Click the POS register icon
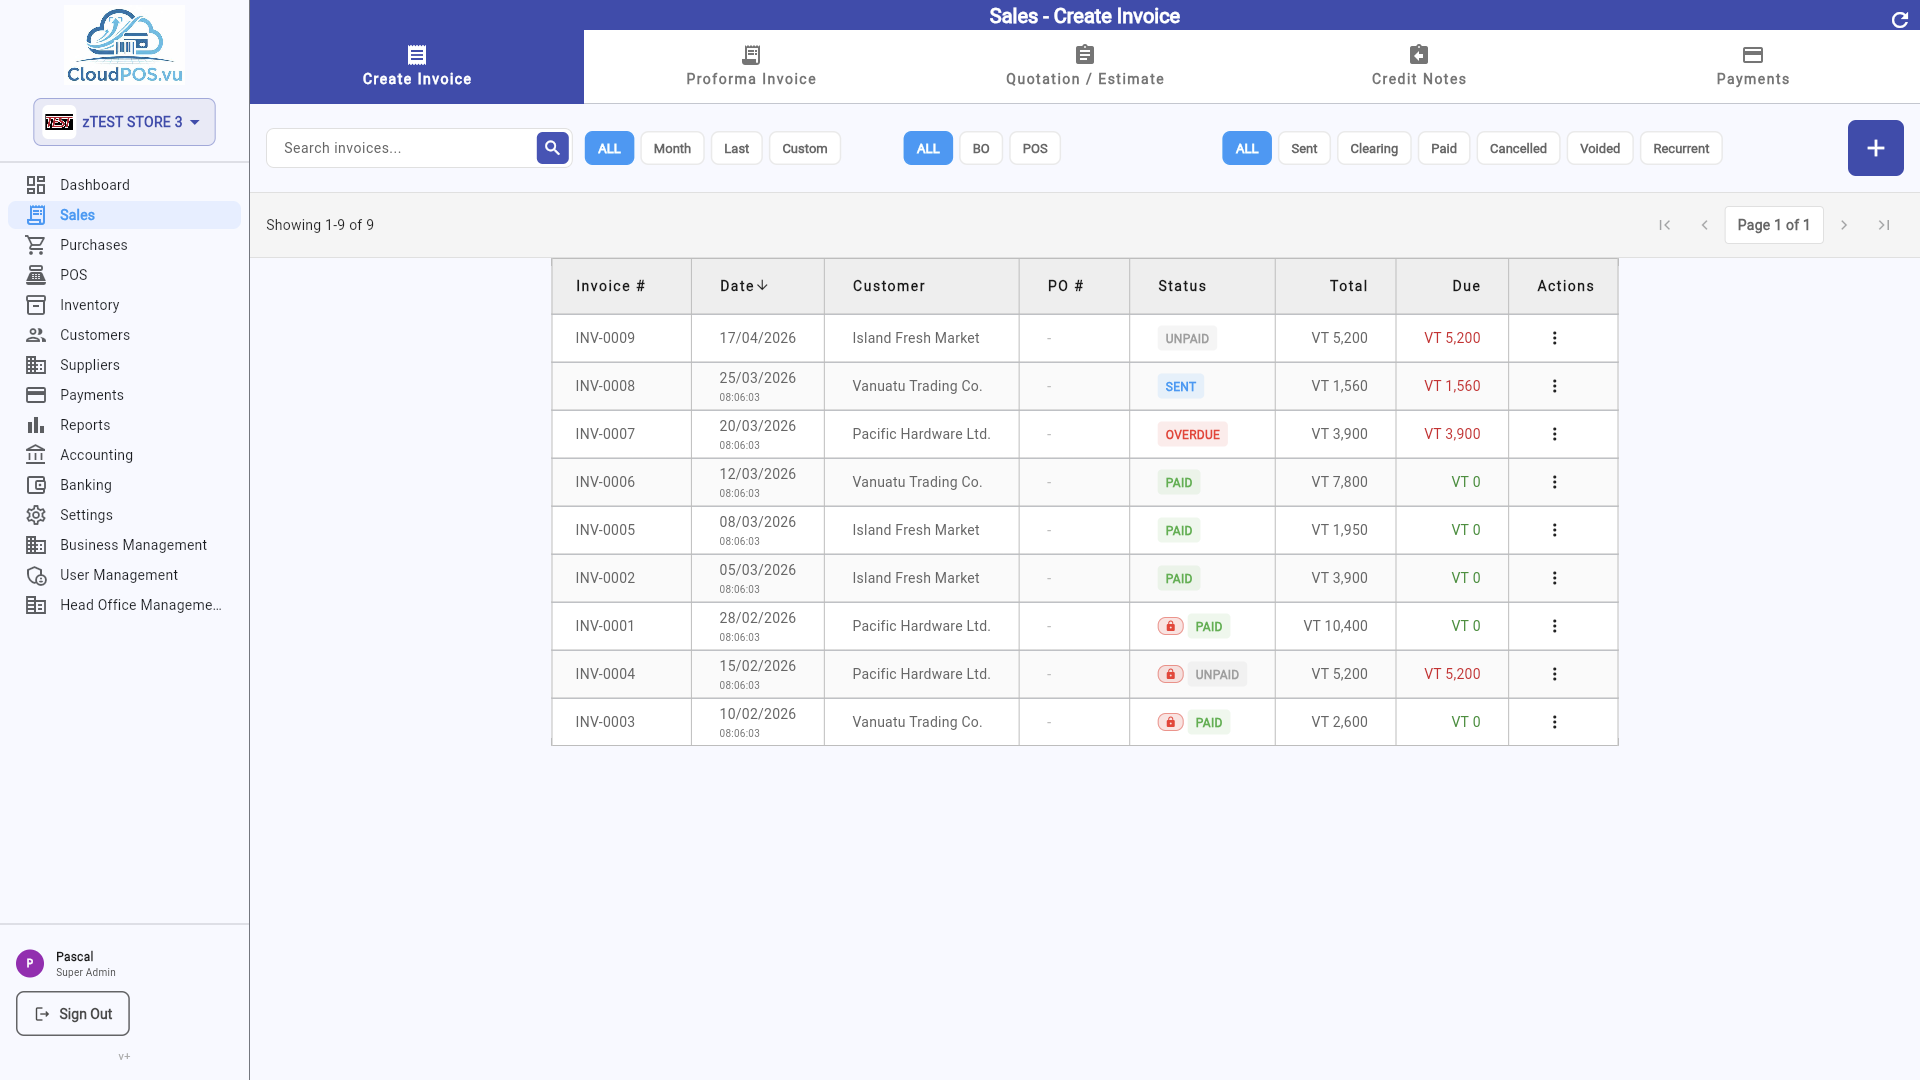Viewport: 1920px width, 1080px height. 36,275
